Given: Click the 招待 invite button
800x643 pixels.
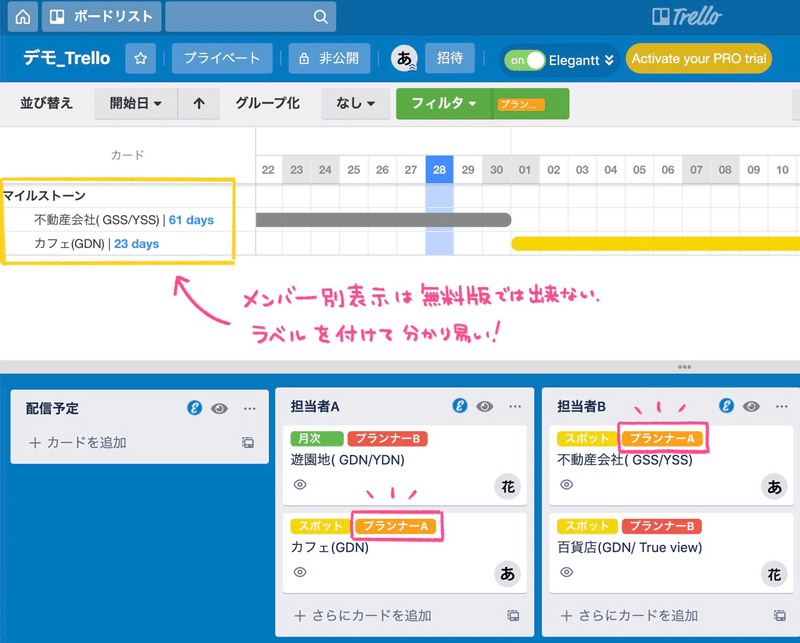Looking at the screenshot, I should [449, 58].
